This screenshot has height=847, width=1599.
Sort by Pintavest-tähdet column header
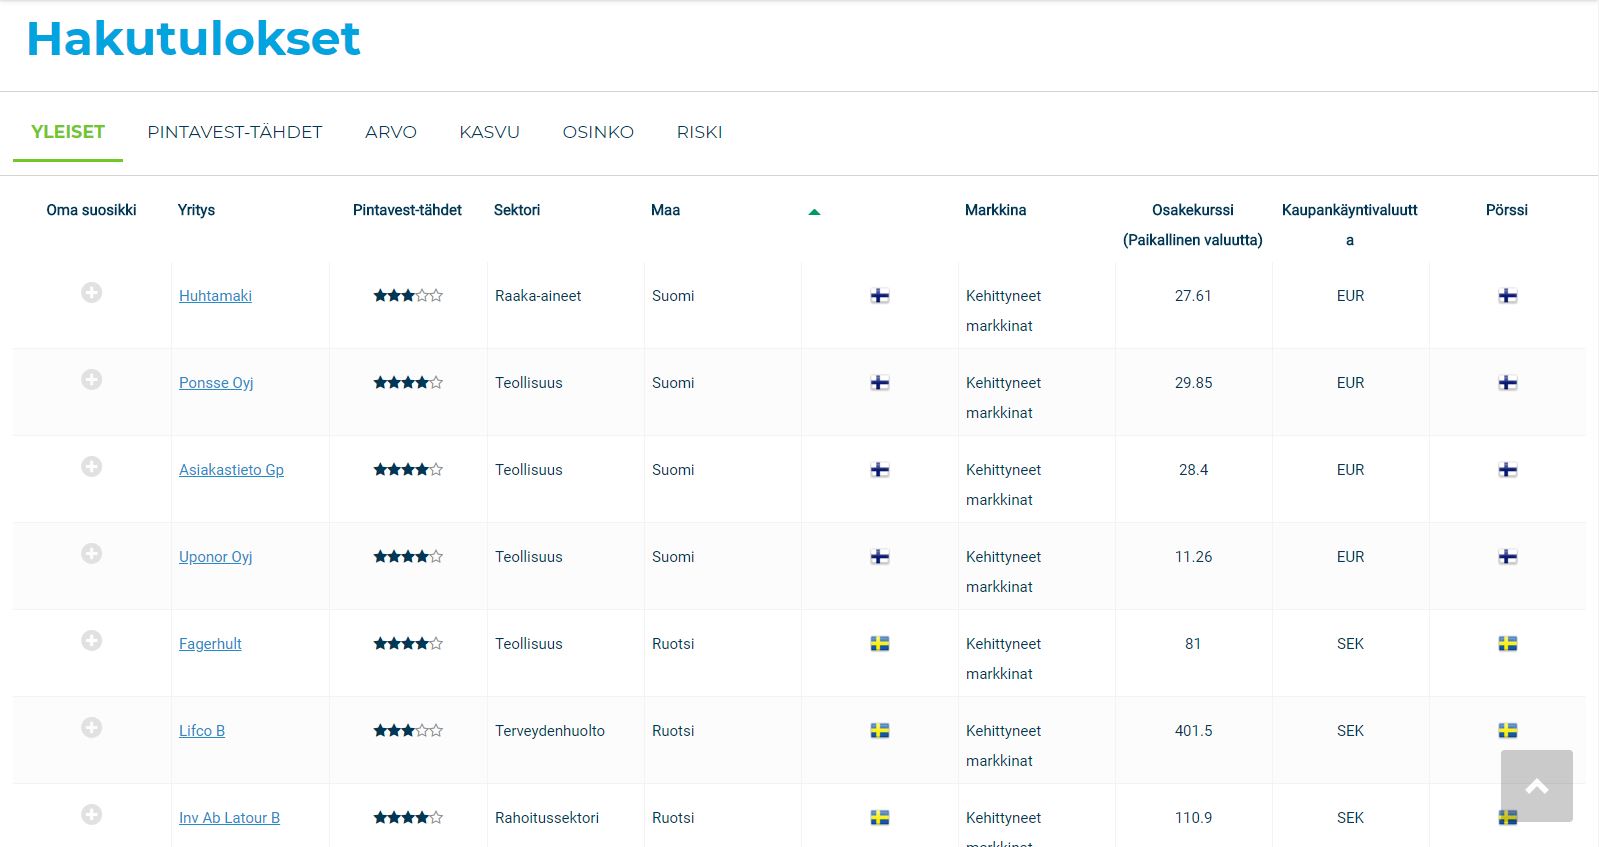pos(407,210)
